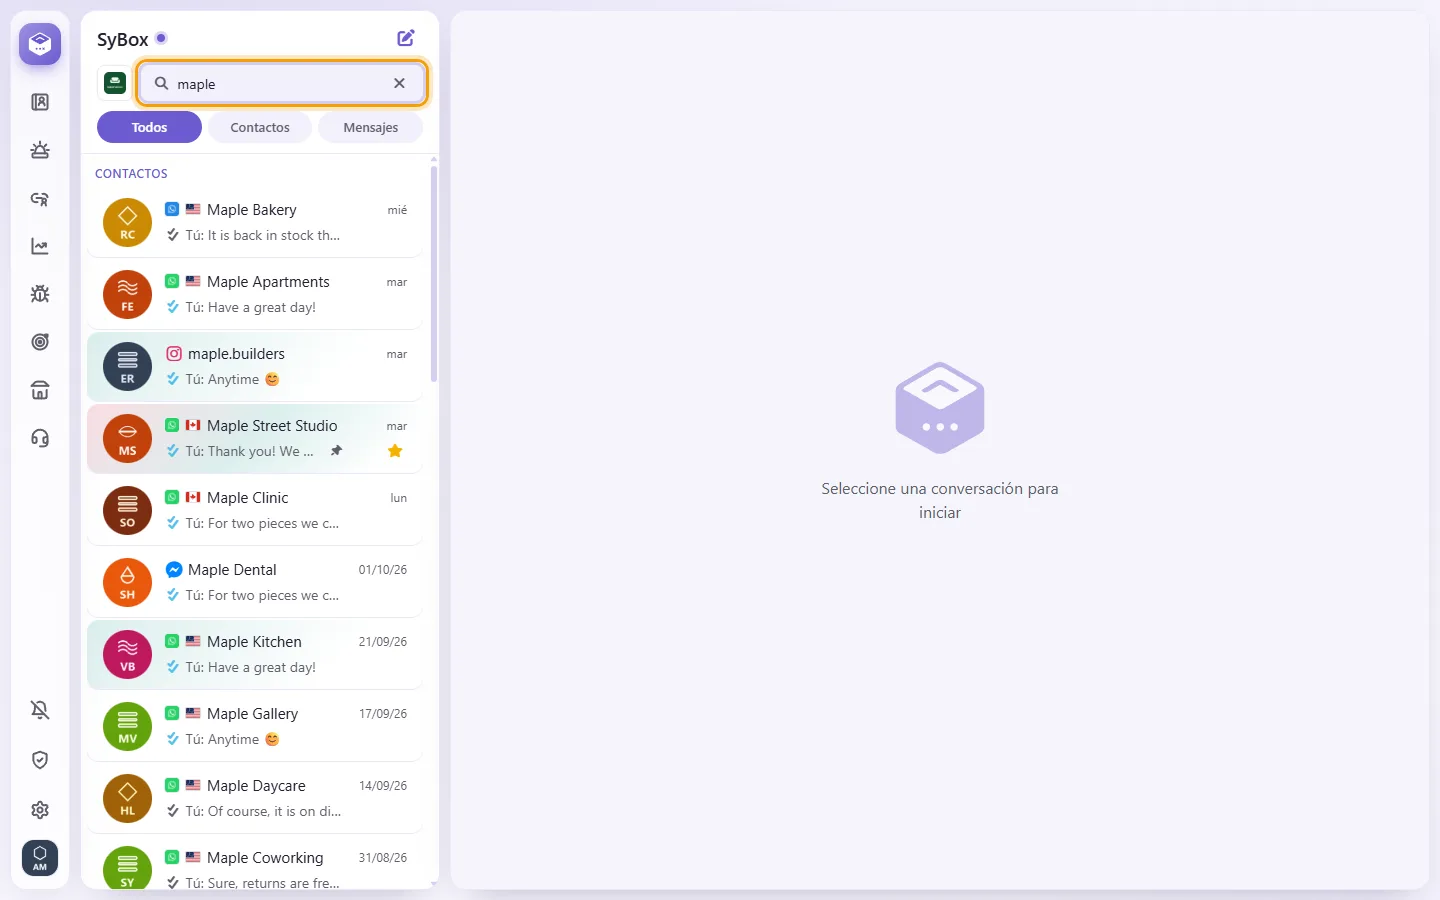Click the compose new message icon
Viewport: 1440px width, 900px height.
(406, 38)
